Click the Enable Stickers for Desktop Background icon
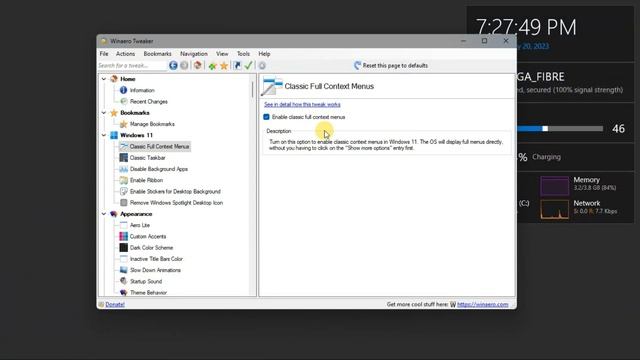This screenshot has width=640, height=360. [x=124, y=191]
